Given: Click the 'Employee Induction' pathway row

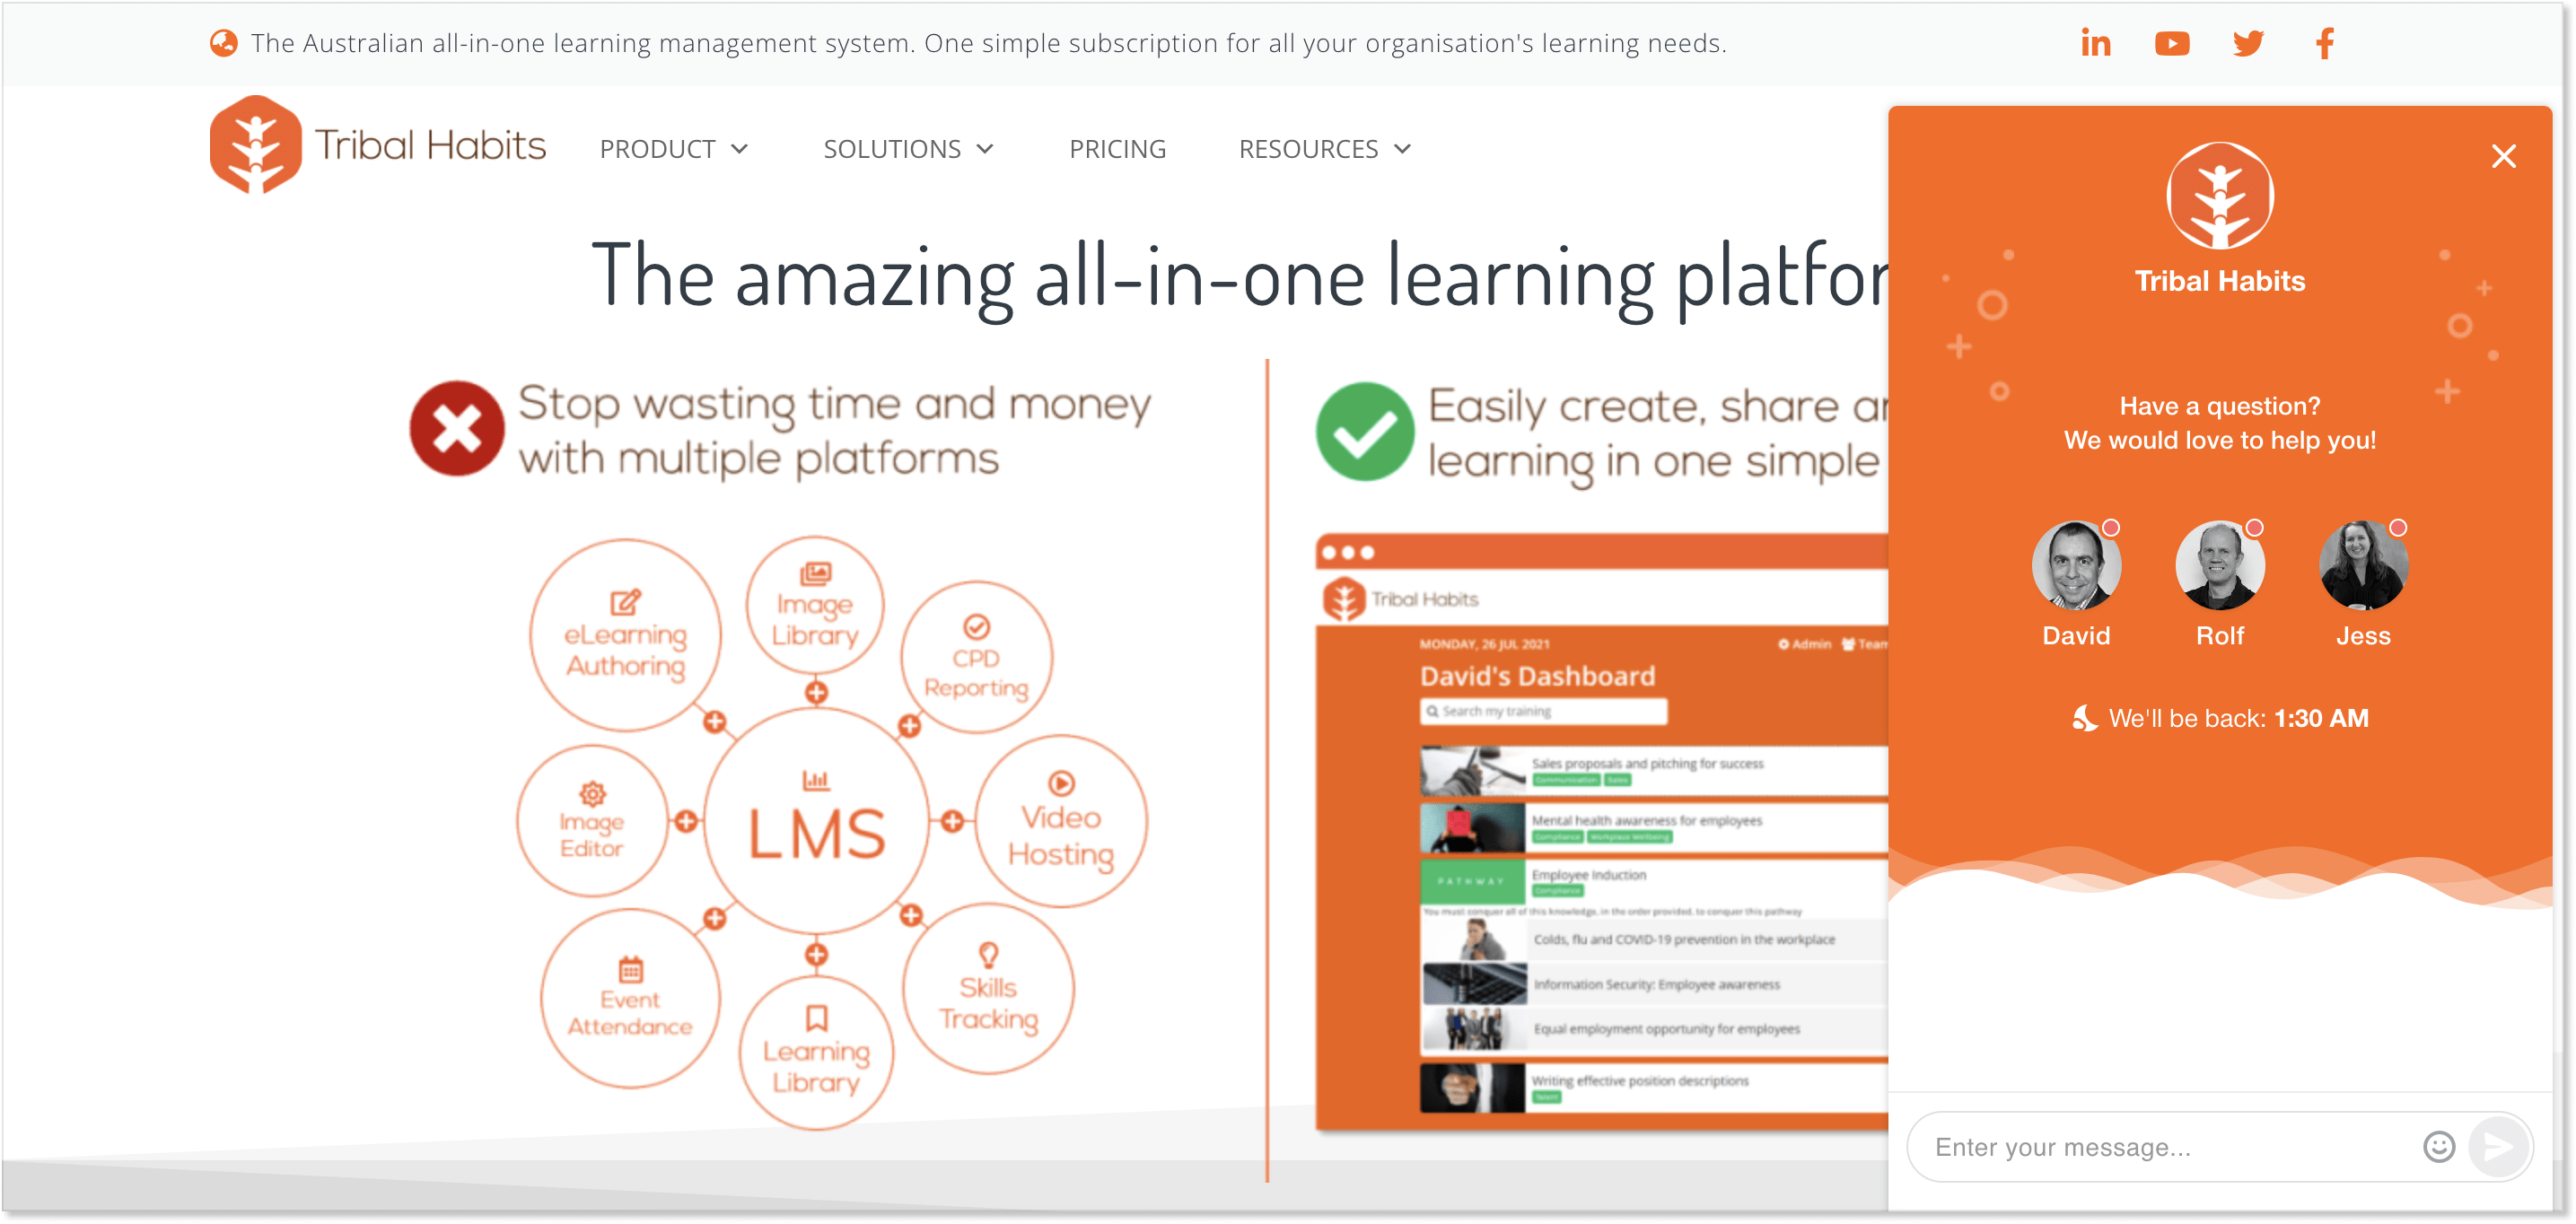Looking at the screenshot, I should (x=1653, y=880).
